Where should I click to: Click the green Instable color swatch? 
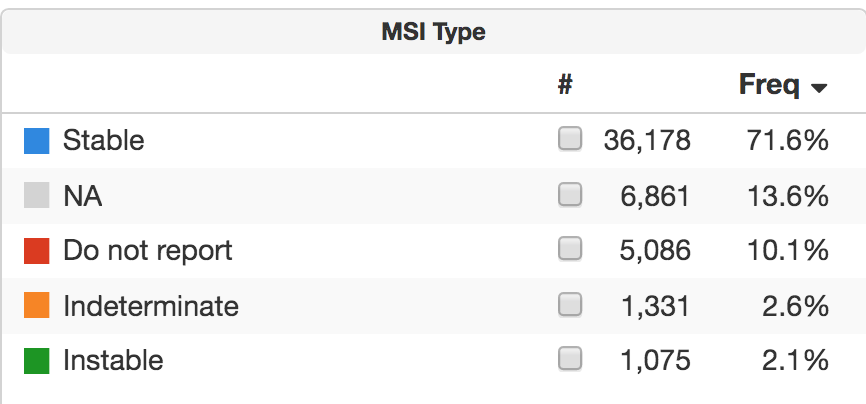coord(37,359)
